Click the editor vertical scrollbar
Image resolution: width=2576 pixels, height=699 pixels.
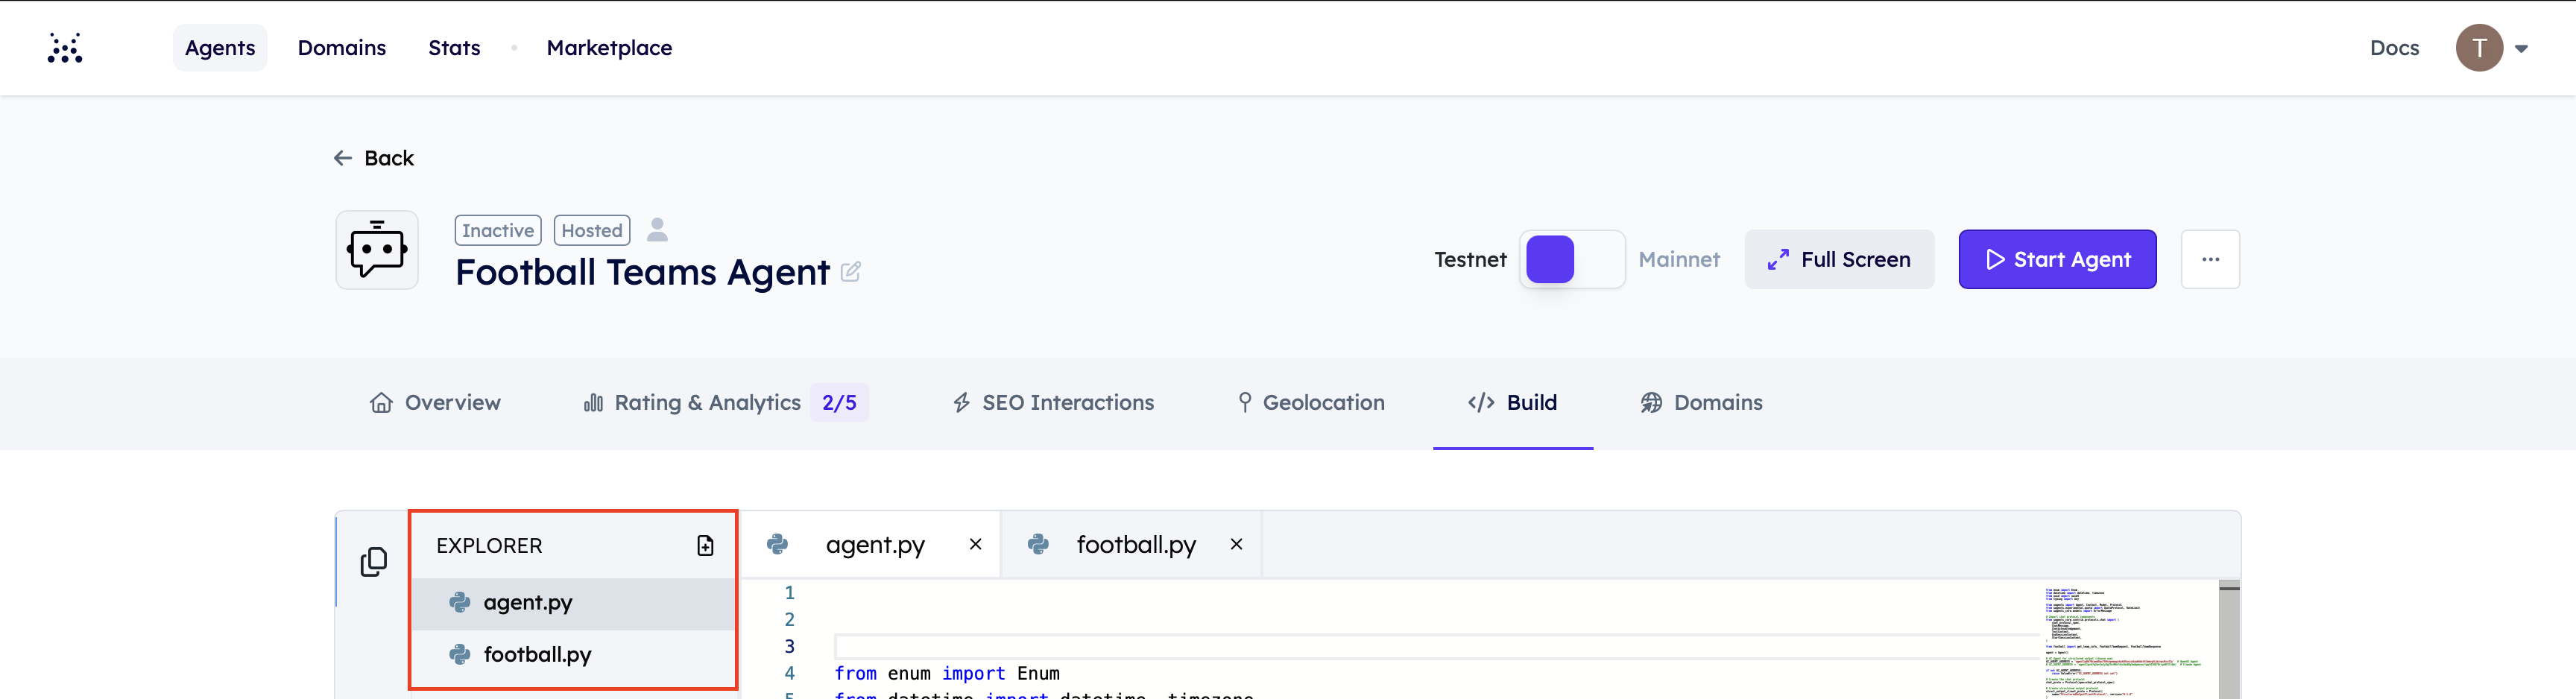pos(2229,640)
